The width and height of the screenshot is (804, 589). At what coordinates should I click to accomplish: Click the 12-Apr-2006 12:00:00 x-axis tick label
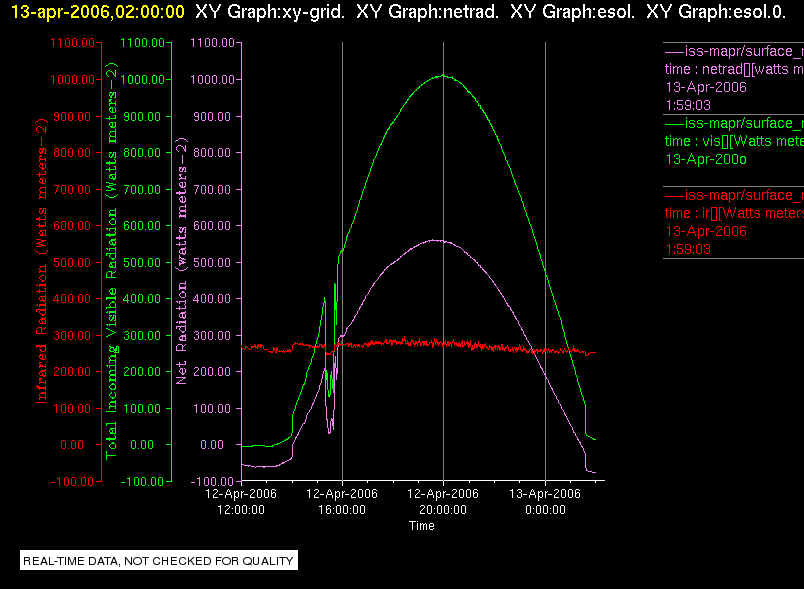click(241, 502)
